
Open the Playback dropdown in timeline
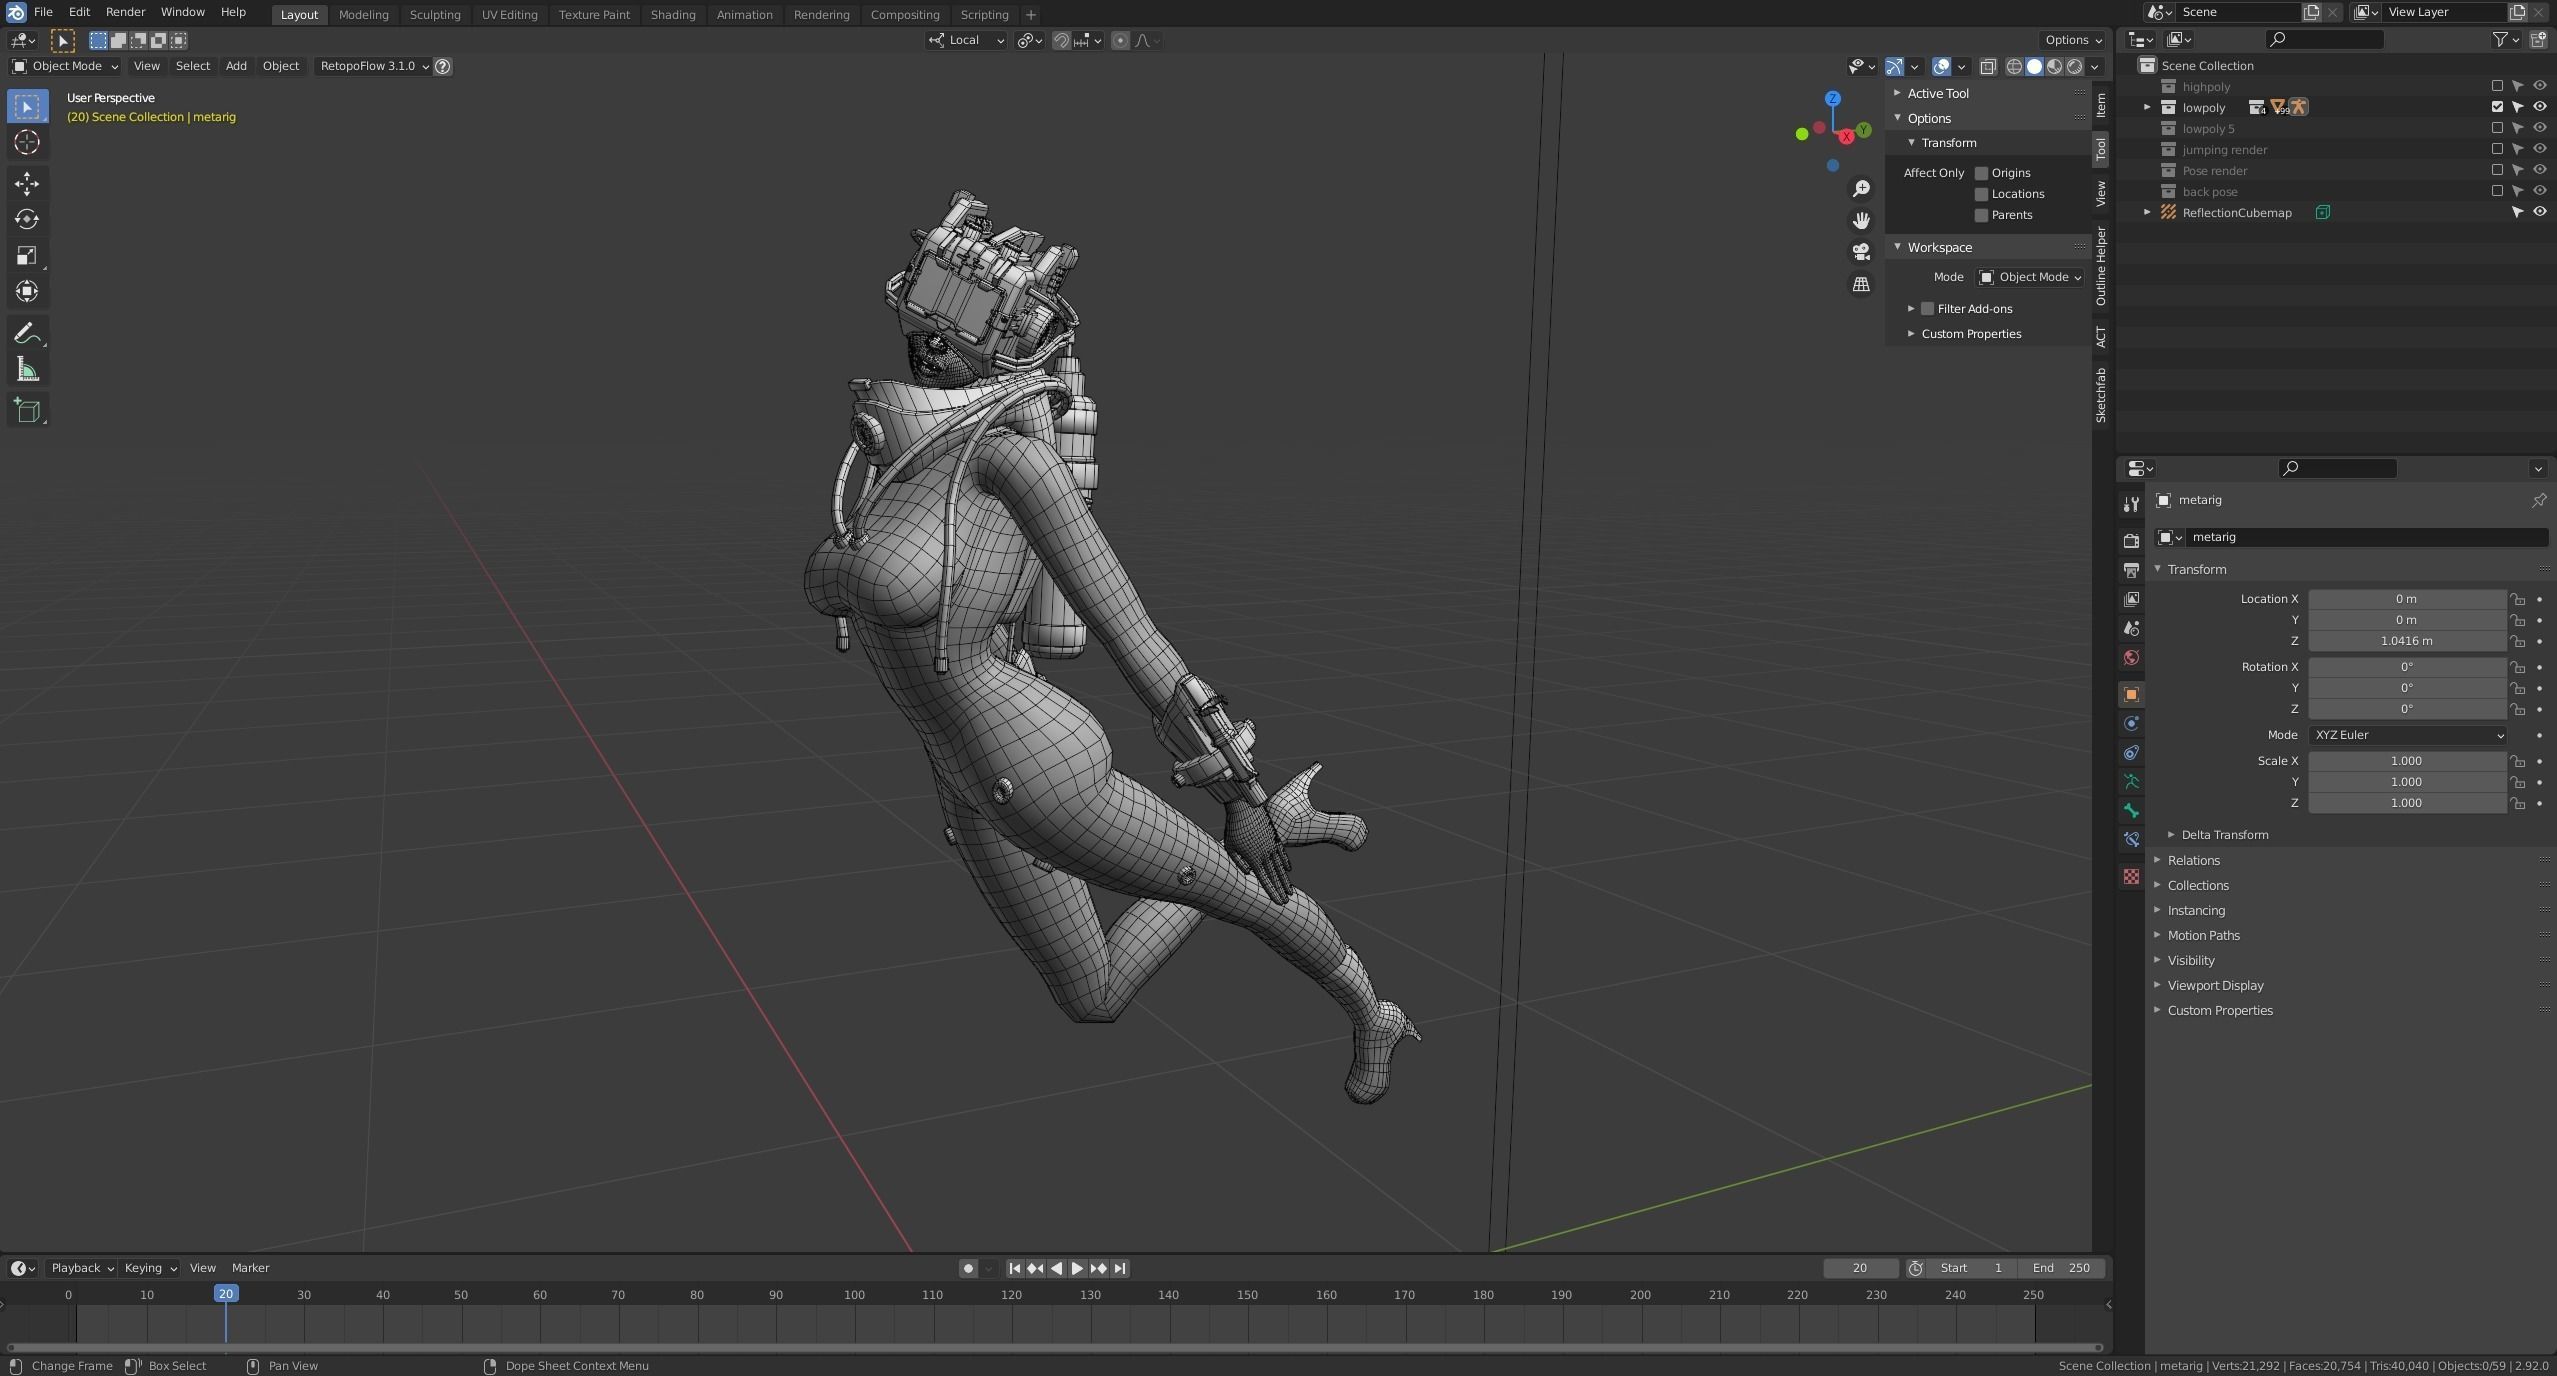coord(81,1268)
